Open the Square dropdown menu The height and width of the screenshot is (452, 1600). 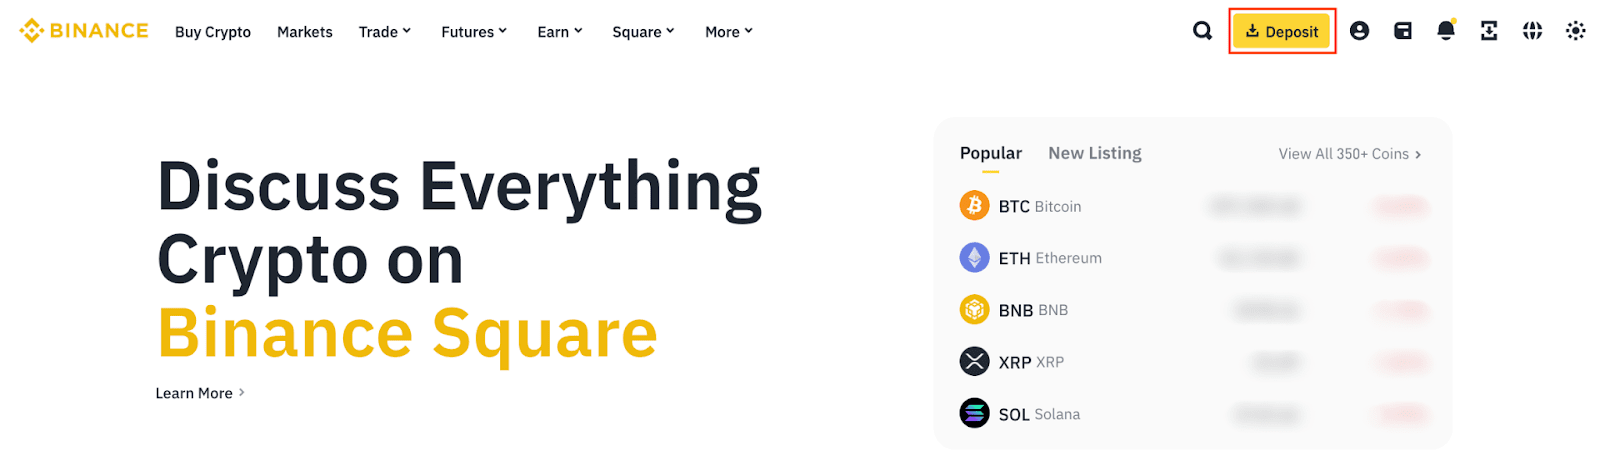point(643,32)
